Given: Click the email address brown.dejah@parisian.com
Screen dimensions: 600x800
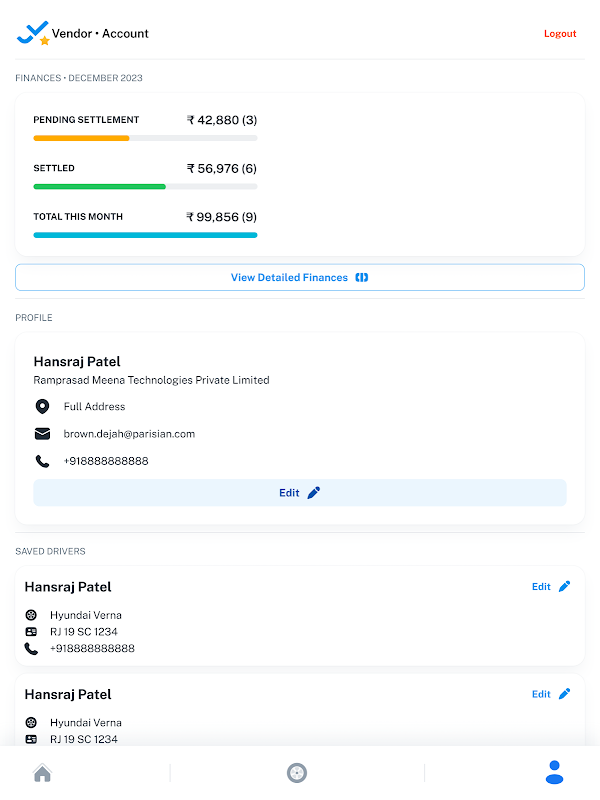Looking at the screenshot, I should pos(129,434).
